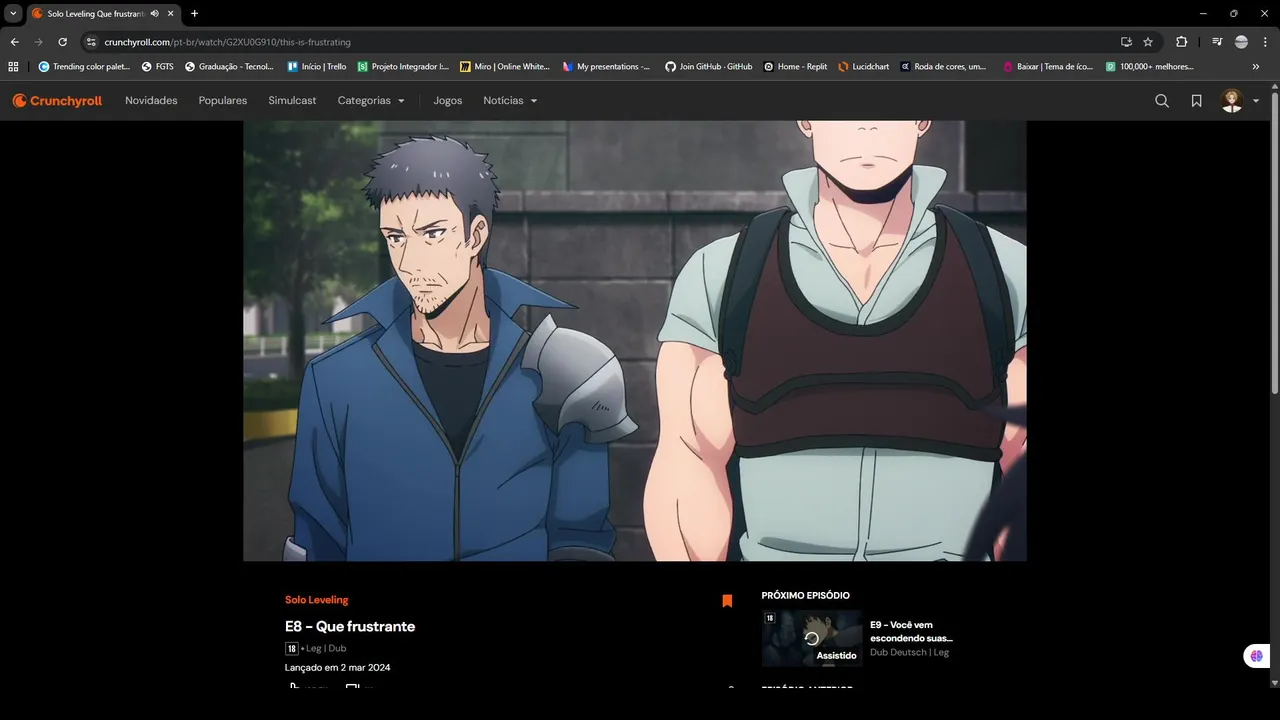The height and width of the screenshot is (720, 1280).
Task: Open the Join GitHub bookmark
Action: pos(709,67)
